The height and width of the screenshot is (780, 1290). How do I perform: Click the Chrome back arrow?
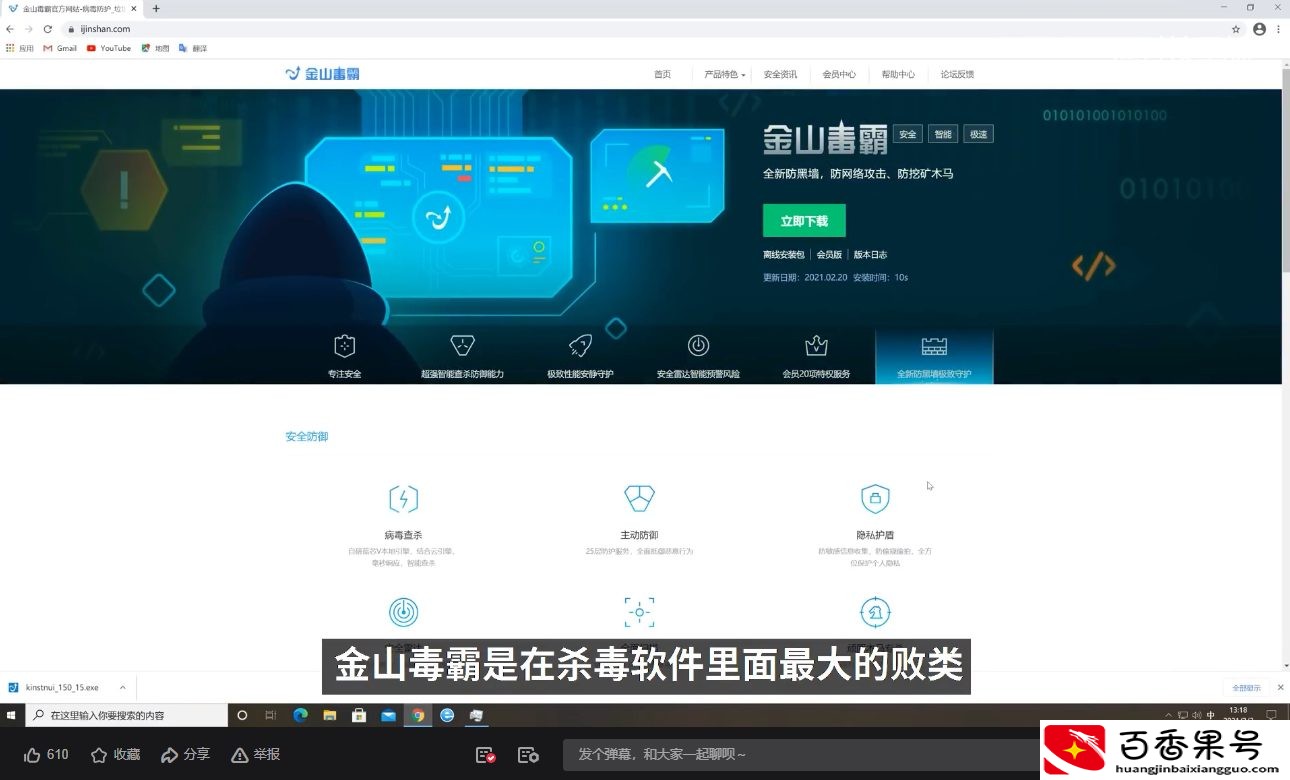[10, 29]
